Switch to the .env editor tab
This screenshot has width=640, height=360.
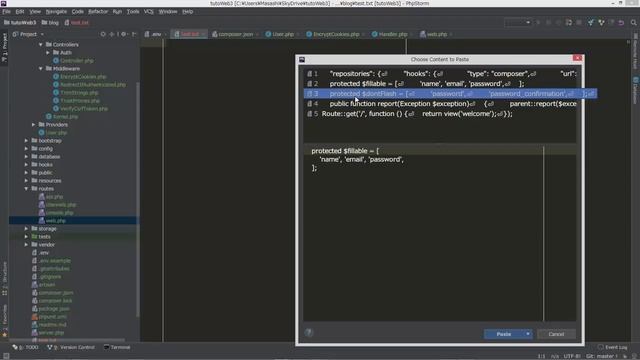[x=156, y=34]
